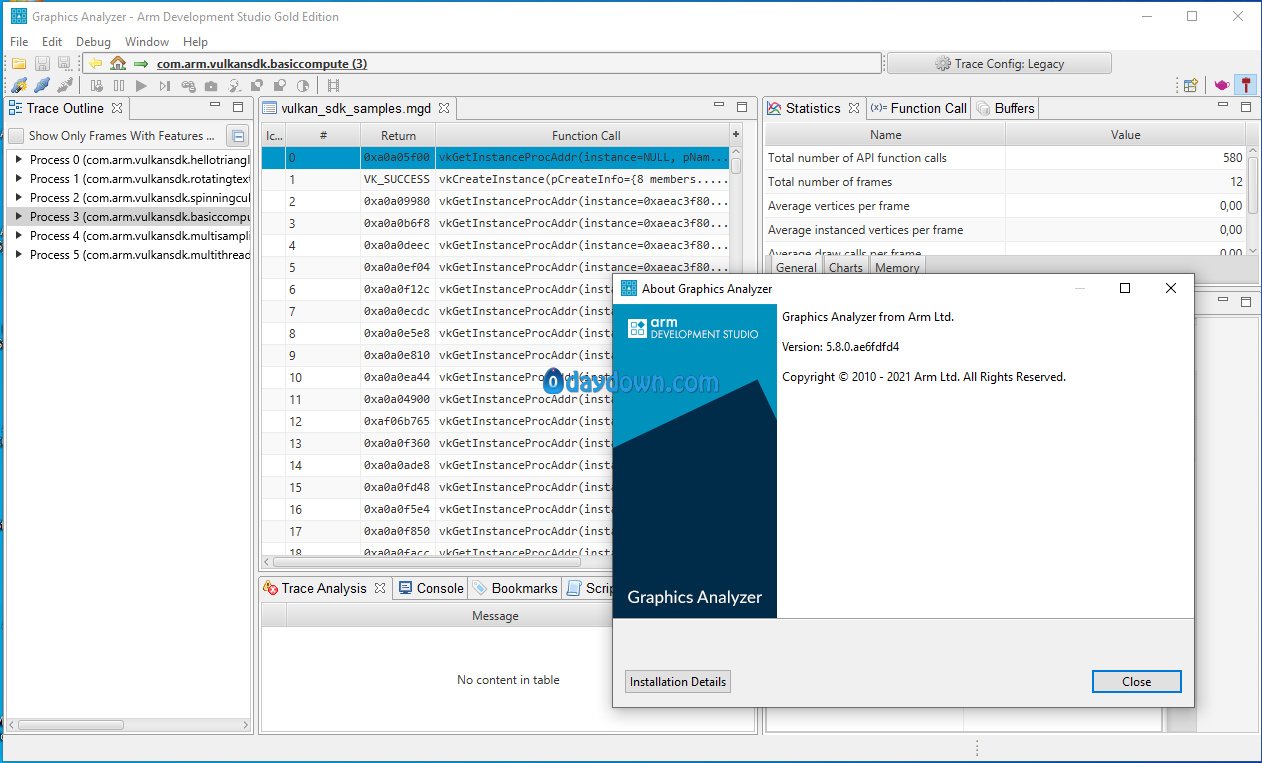The image size is (1262, 763).
Task: Click the com.arm.vulkansdk.basiccompute (3) breadcrumb link
Action: pyautogui.click(x=262, y=64)
